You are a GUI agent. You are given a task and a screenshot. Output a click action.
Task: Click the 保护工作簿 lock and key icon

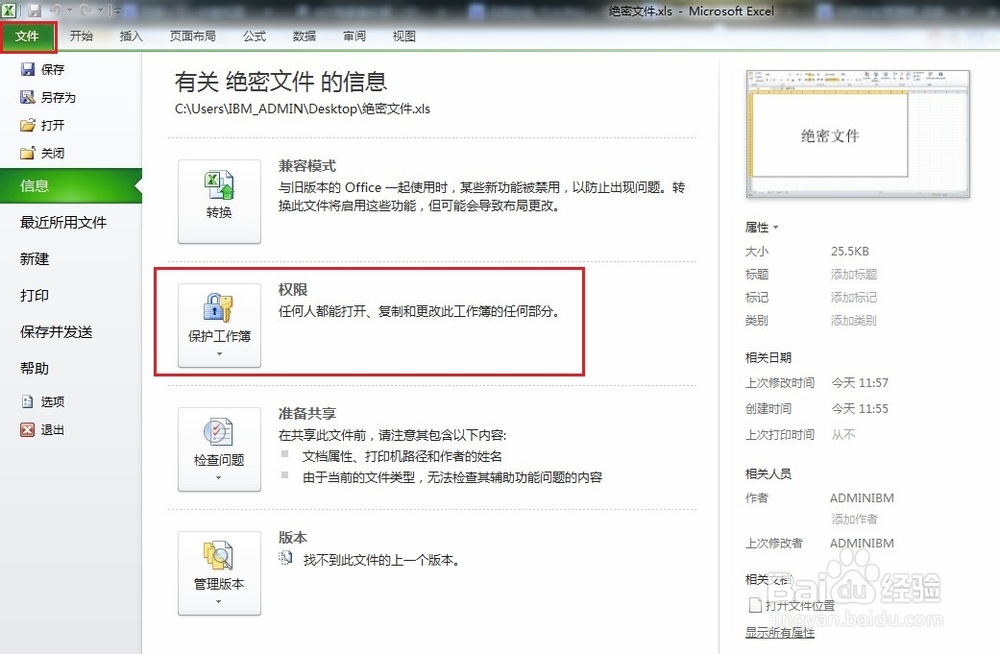point(219,308)
